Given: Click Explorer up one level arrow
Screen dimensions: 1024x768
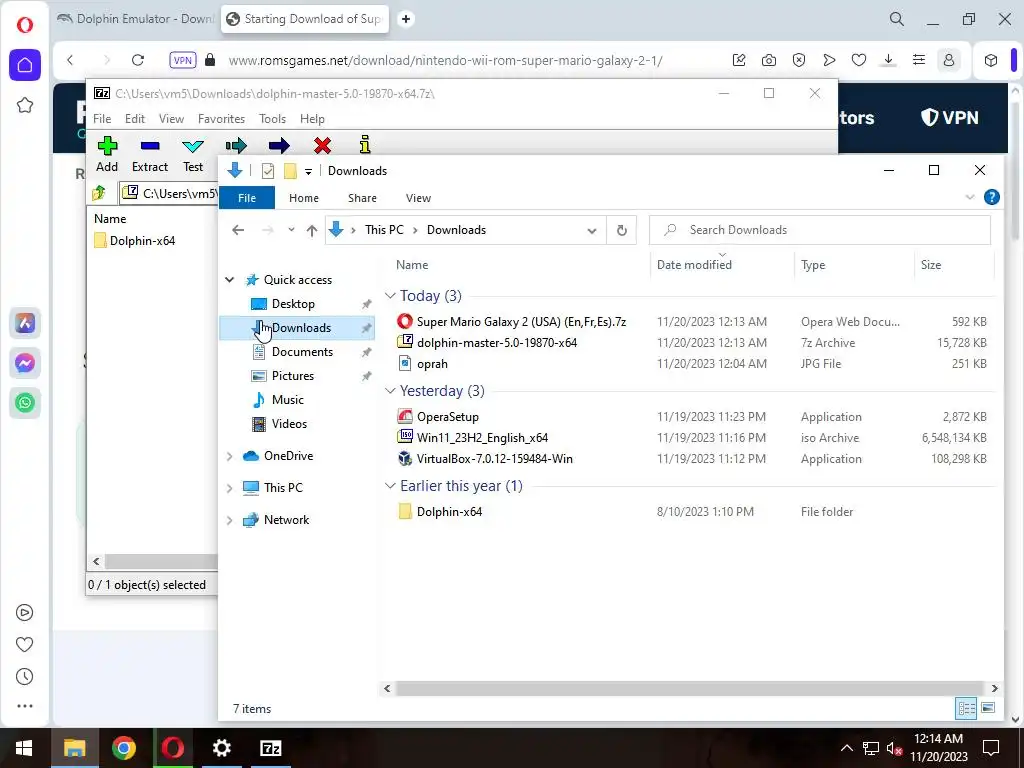Looking at the screenshot, I should [312, 230].
